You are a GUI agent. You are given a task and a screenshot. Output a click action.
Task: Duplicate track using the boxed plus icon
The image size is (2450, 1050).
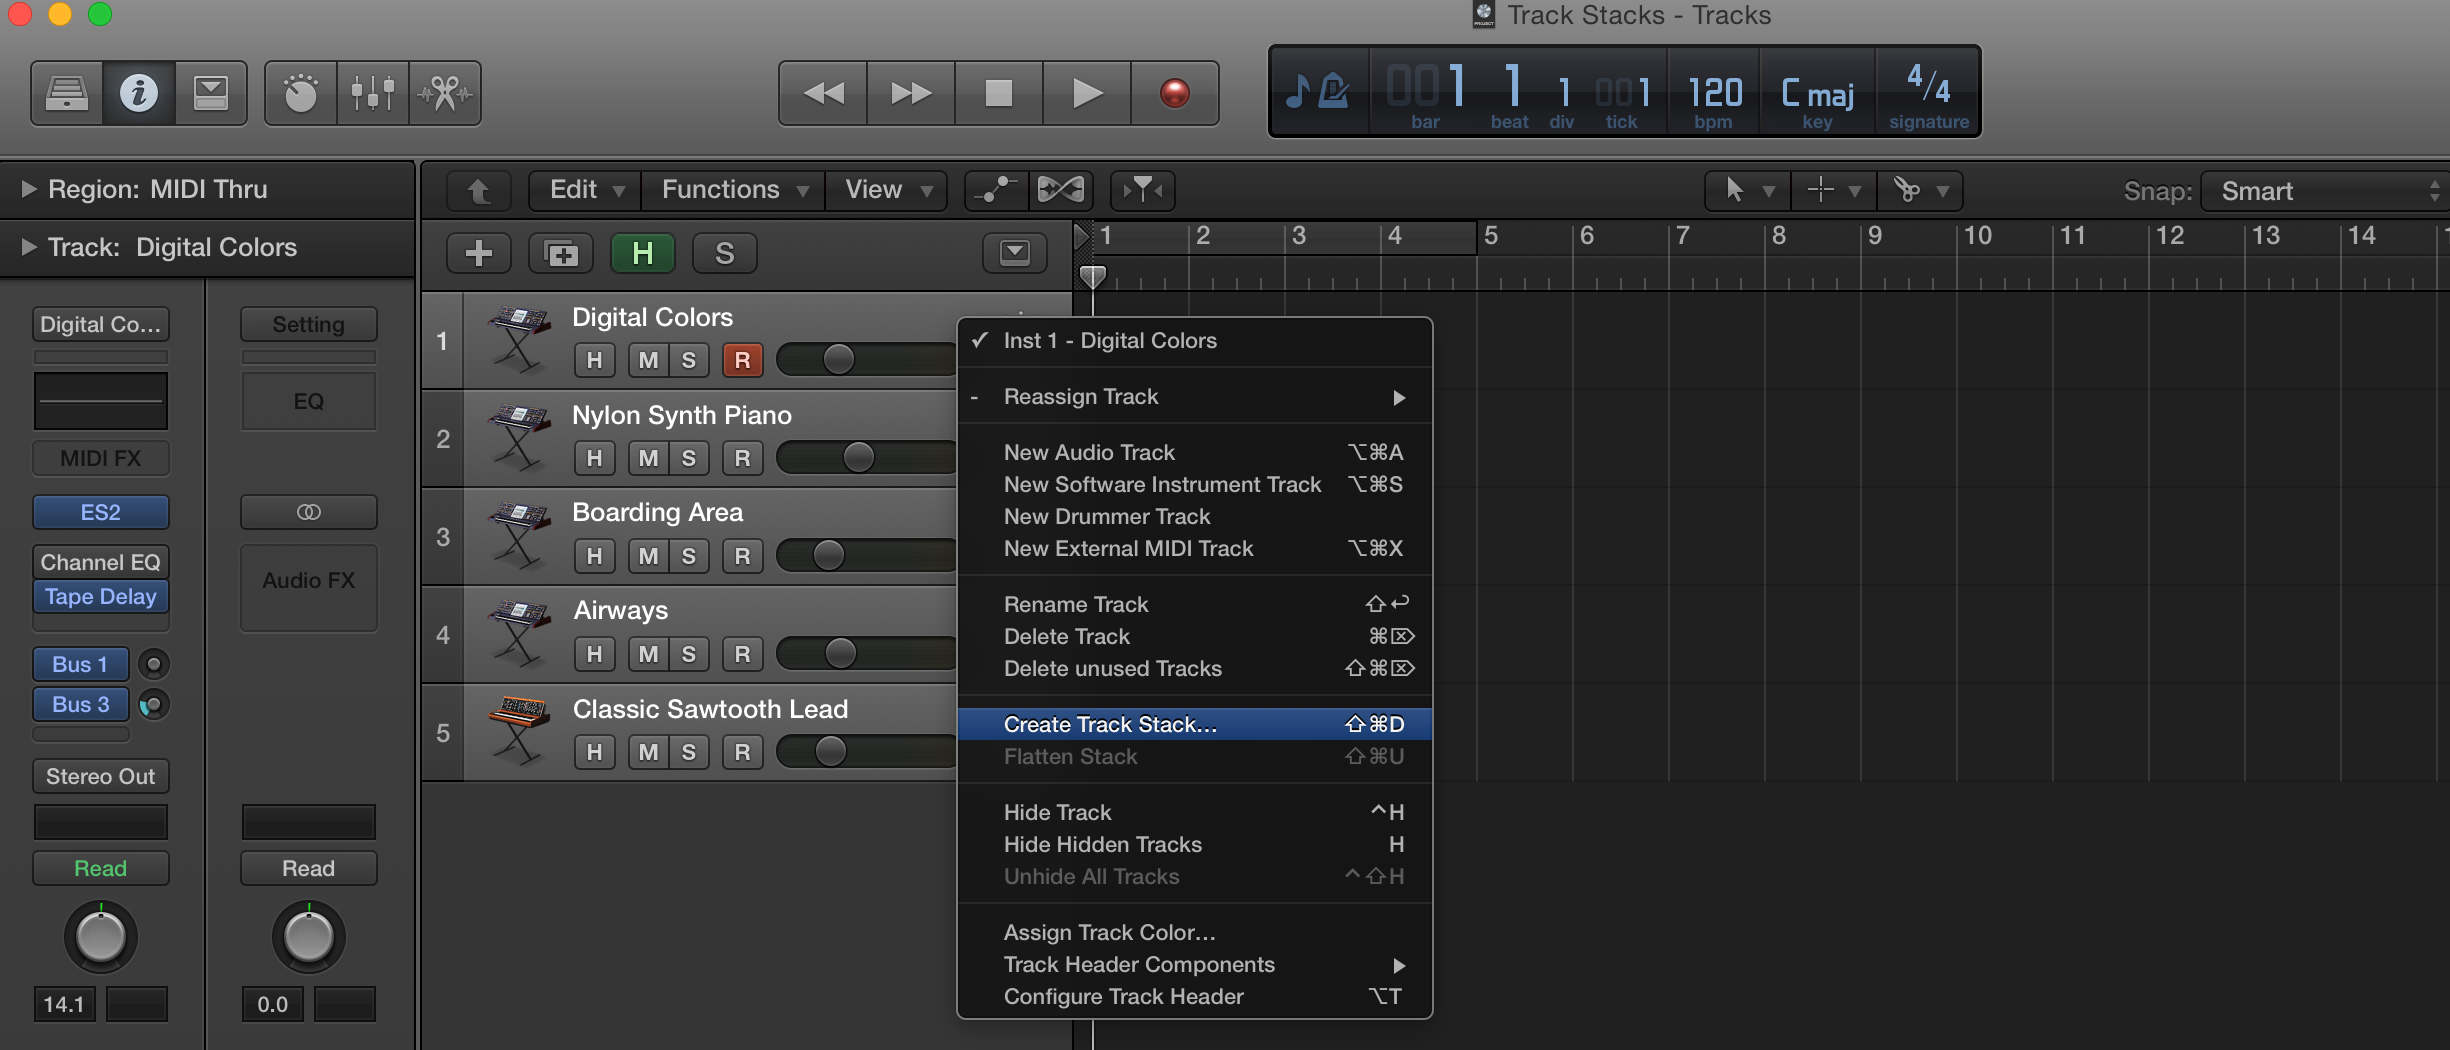561,253
